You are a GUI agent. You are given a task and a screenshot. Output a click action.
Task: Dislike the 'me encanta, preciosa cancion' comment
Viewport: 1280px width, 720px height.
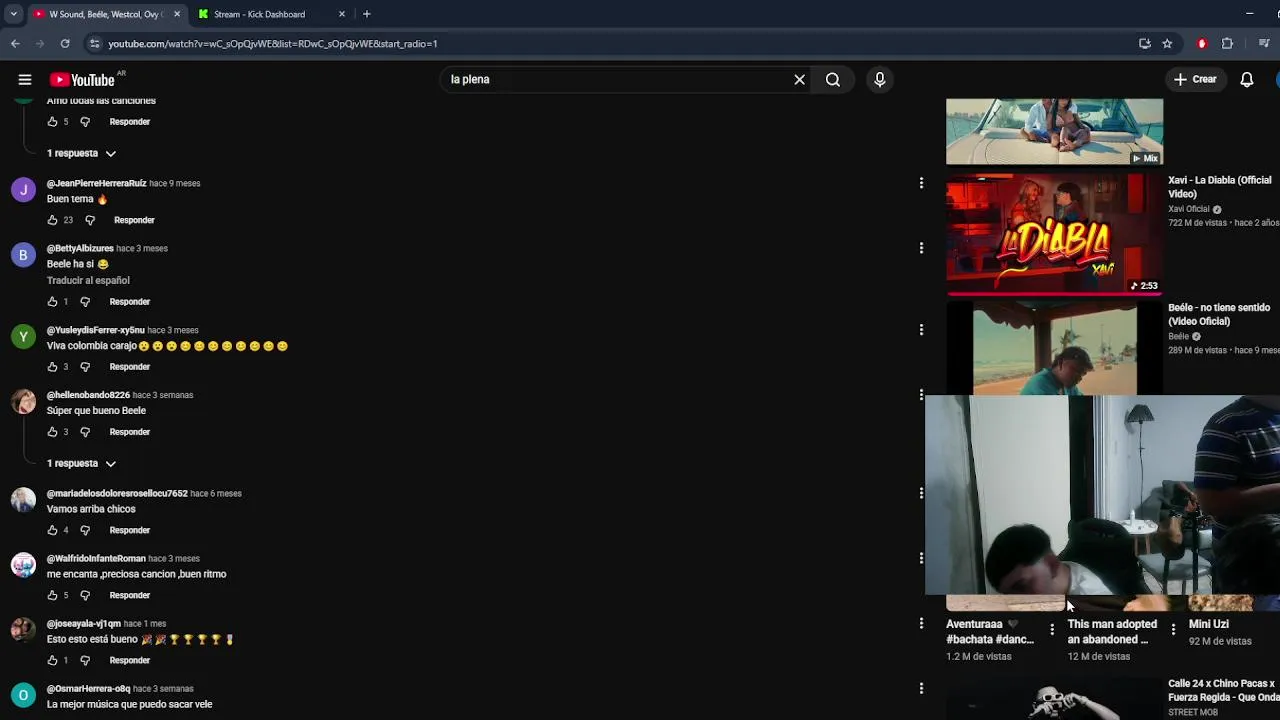[85, 595]
